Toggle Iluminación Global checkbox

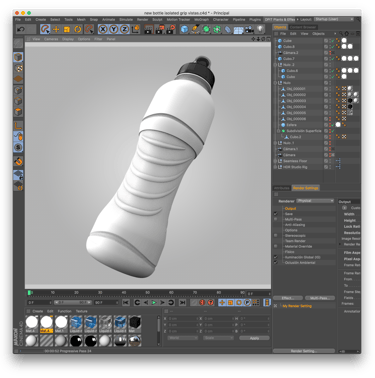pyautogui.click(x=276, y=257)
